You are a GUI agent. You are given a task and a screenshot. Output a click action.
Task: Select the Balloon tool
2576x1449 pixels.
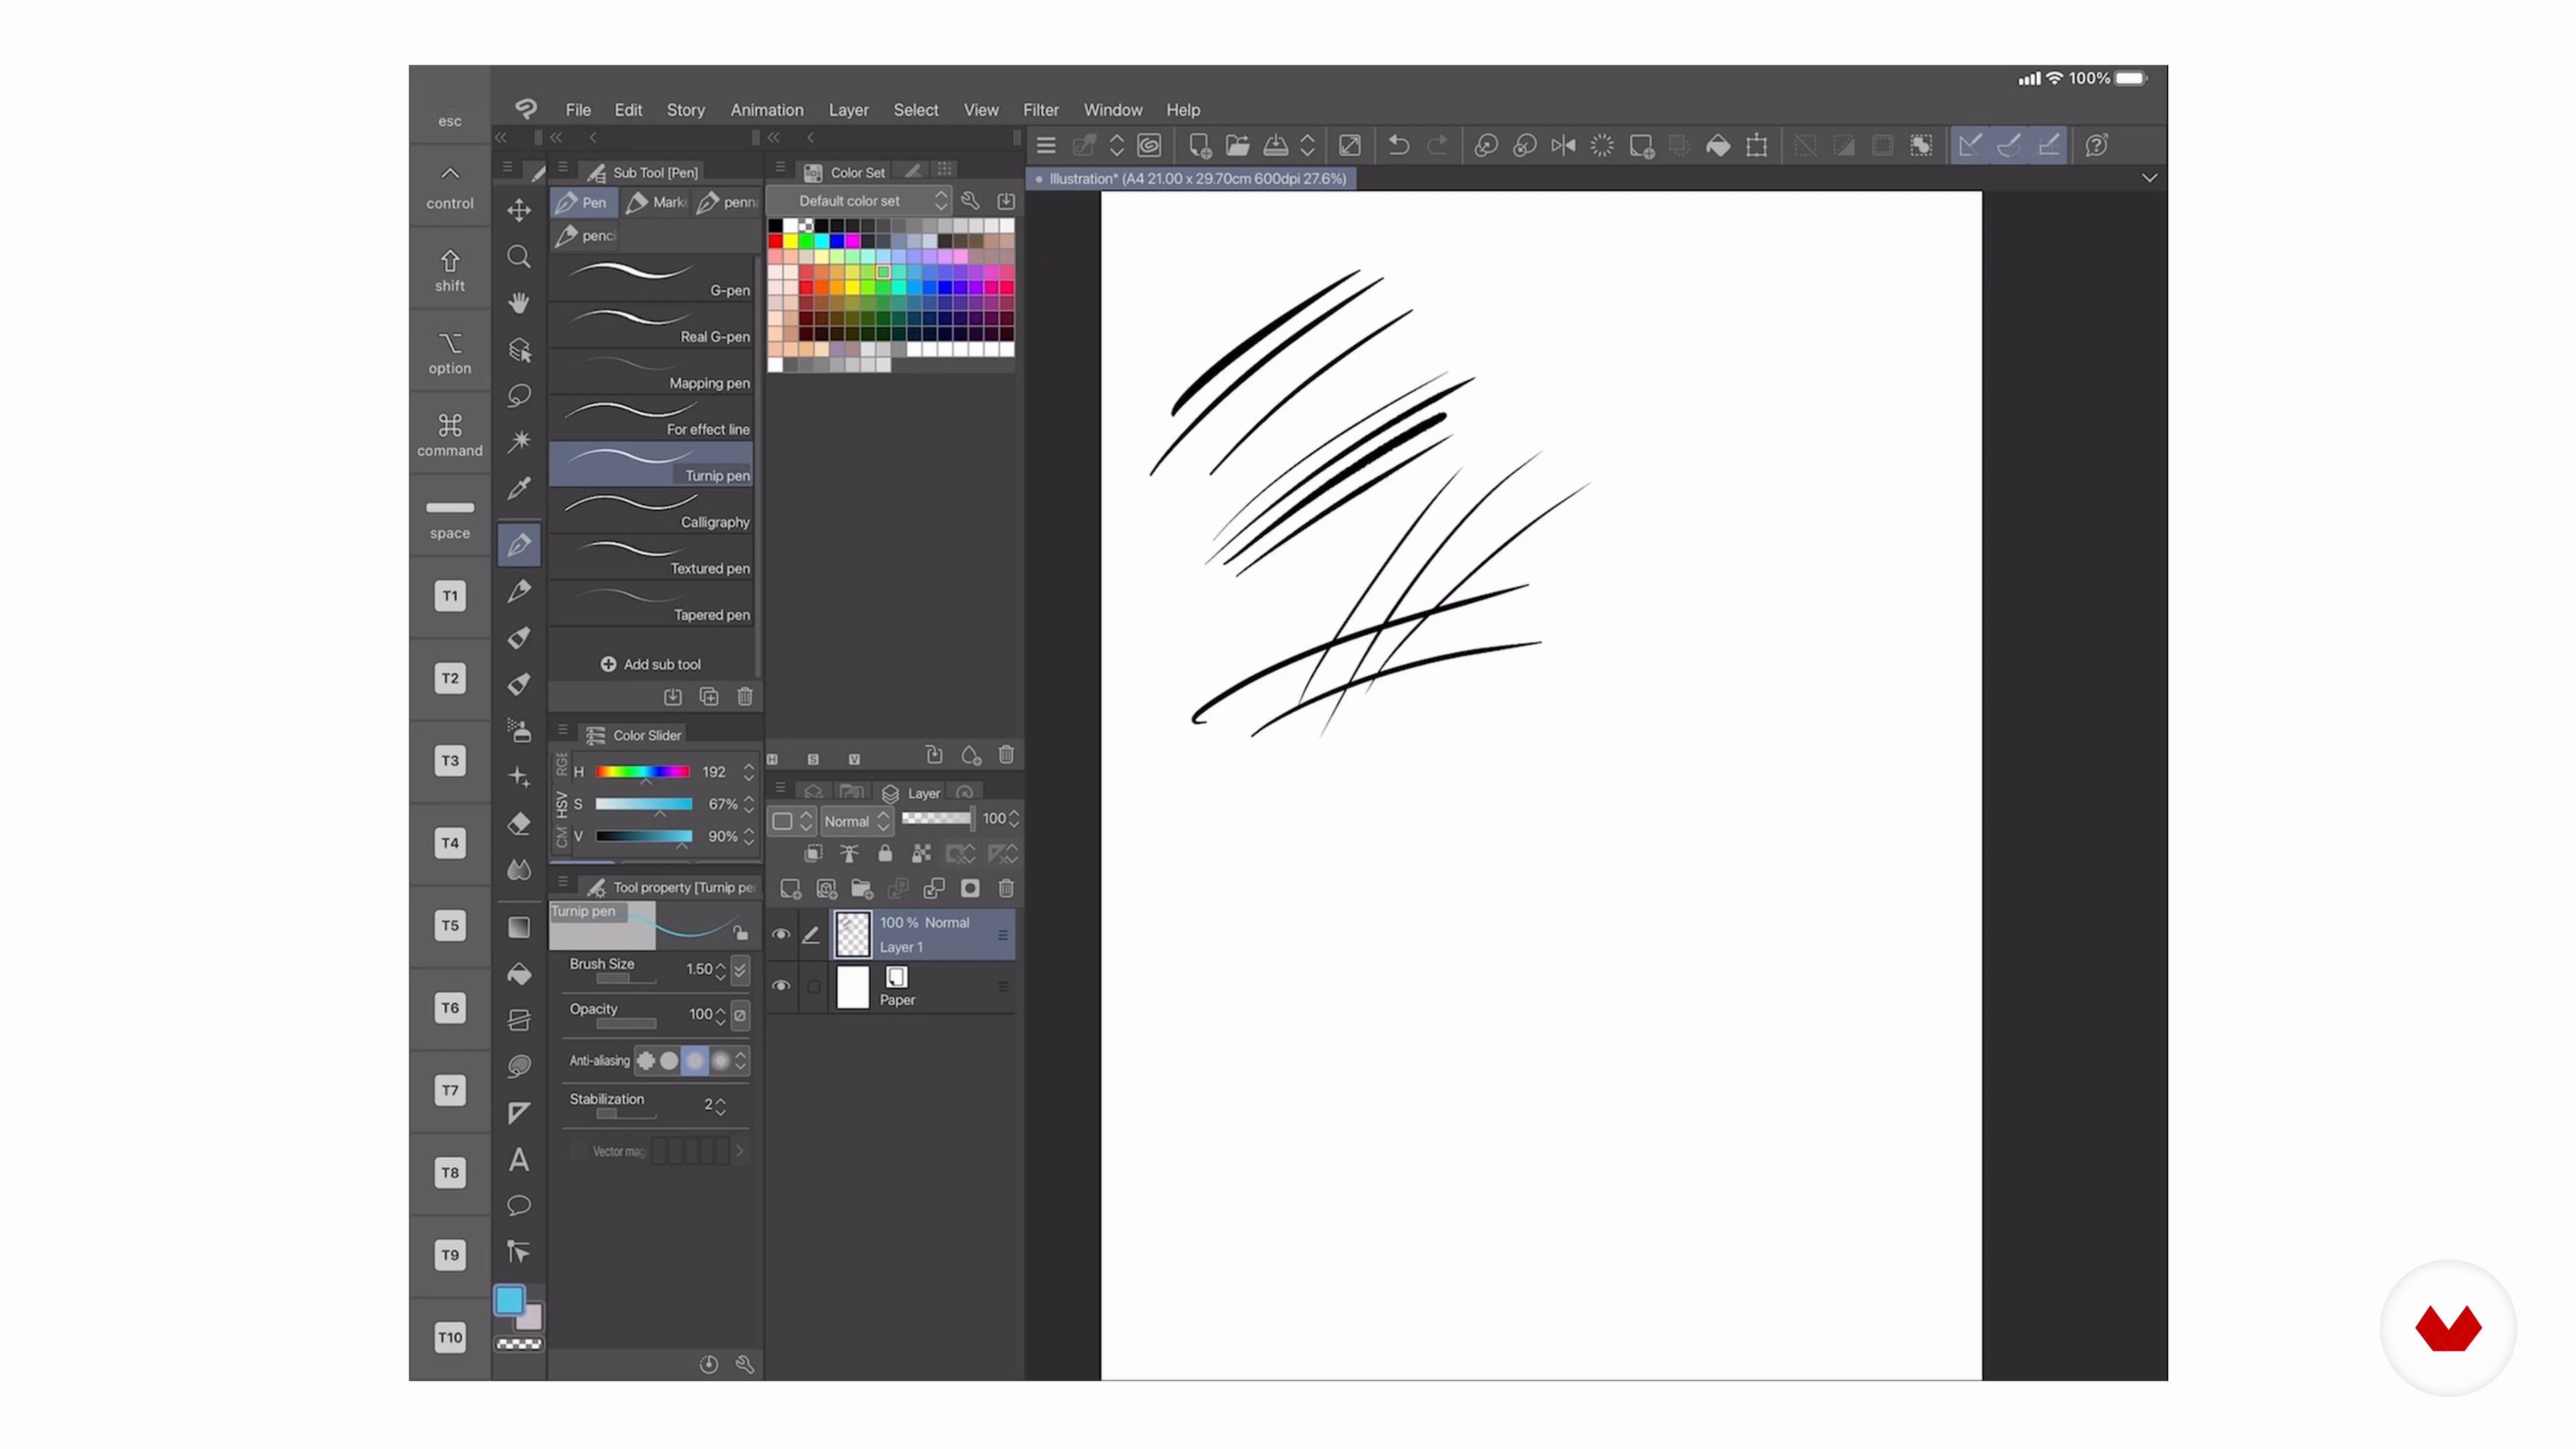[519, 1205]
